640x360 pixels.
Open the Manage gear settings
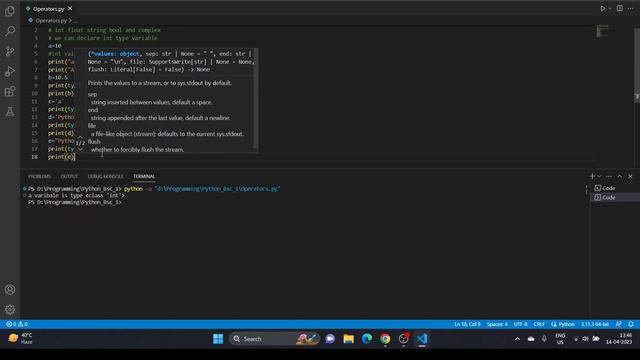pyautogui.click(x=10, y=309)
